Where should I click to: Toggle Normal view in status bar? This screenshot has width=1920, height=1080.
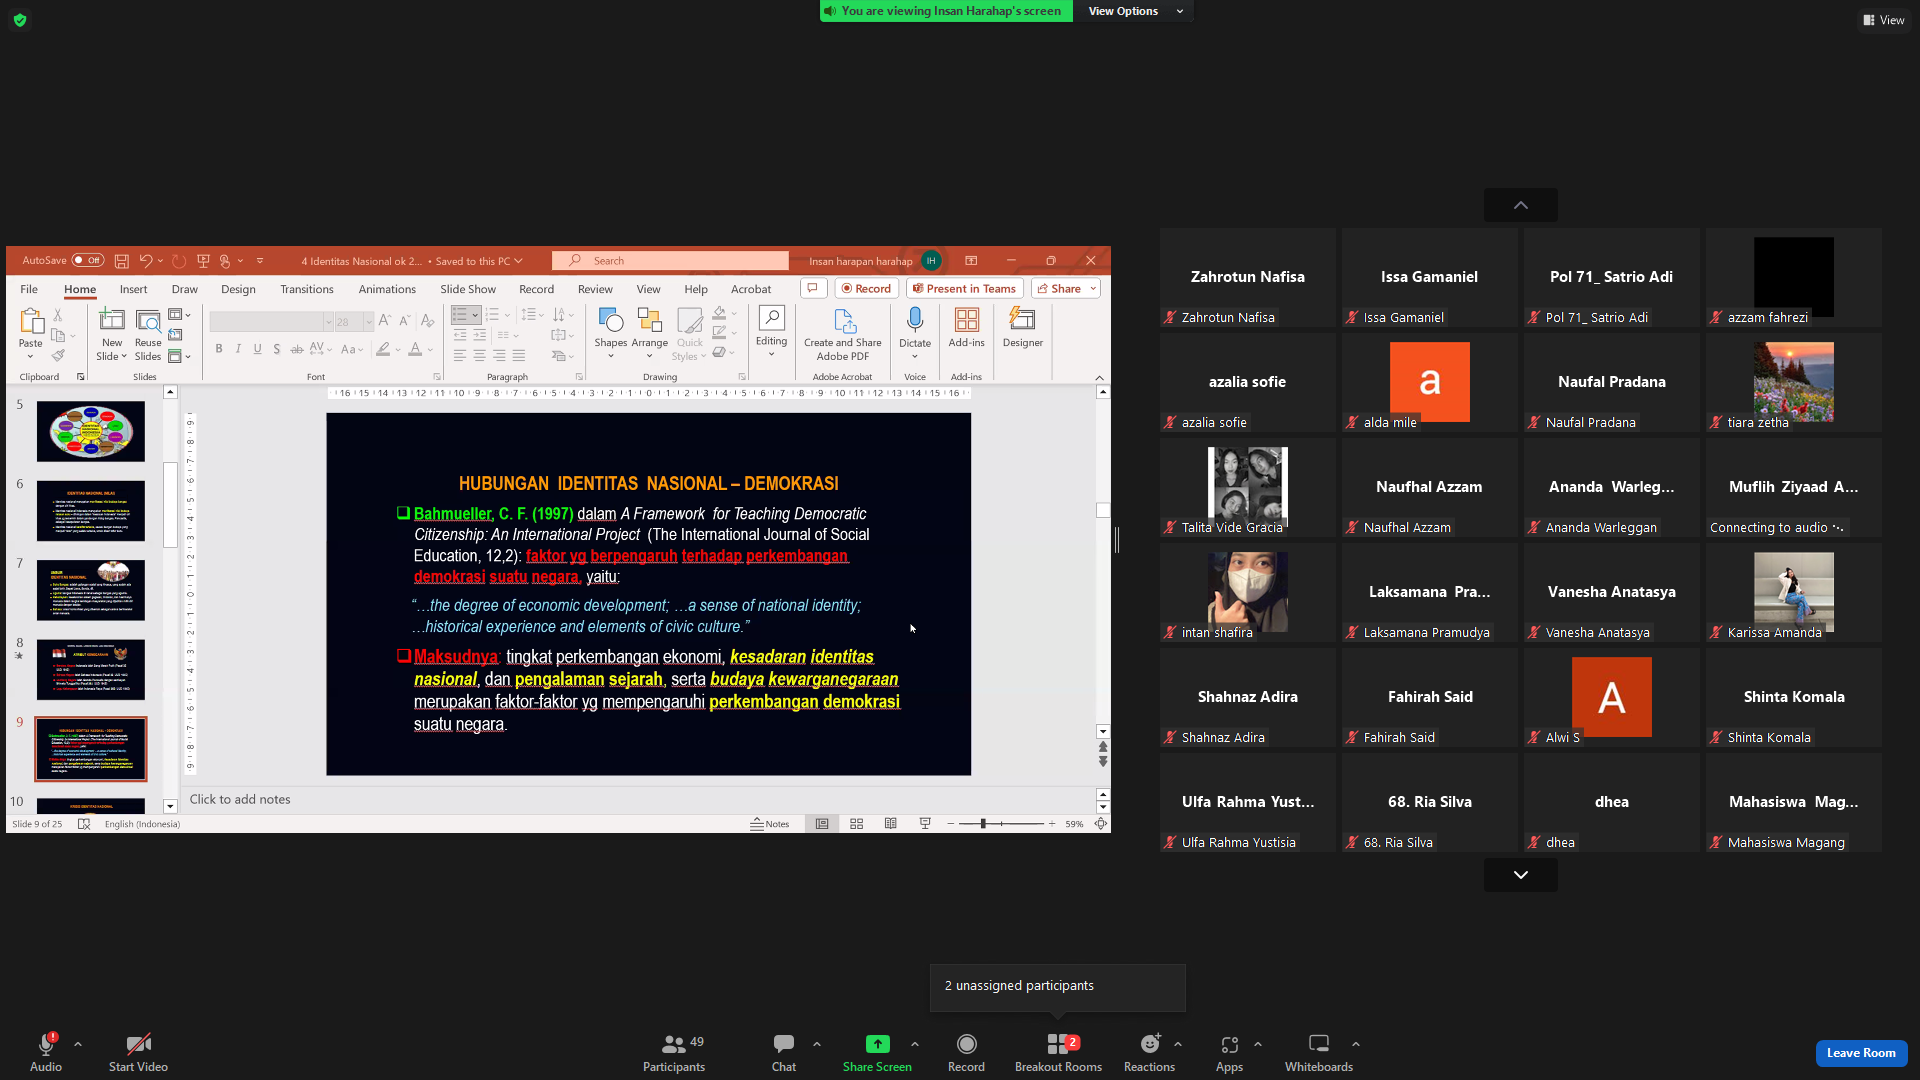click(822, 824)
